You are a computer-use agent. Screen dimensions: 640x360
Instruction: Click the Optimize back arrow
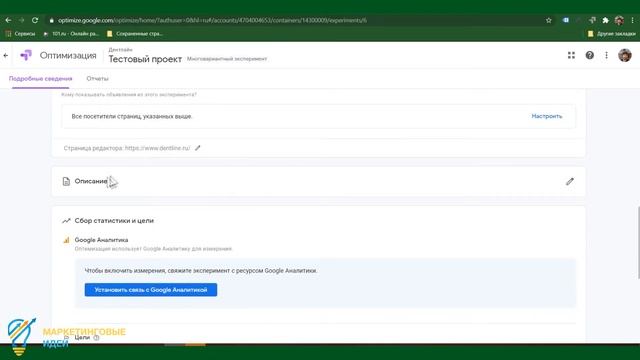[6, 55]
